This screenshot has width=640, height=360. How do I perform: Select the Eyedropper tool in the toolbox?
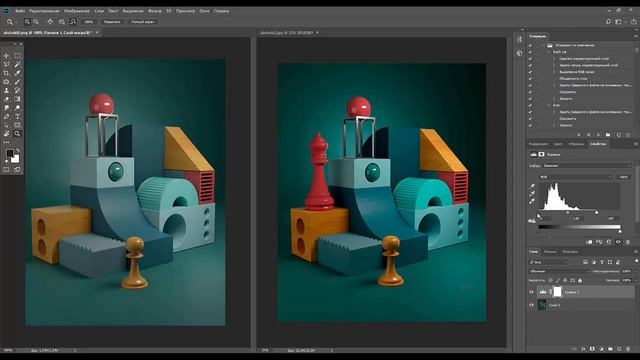tap(17, 73)
